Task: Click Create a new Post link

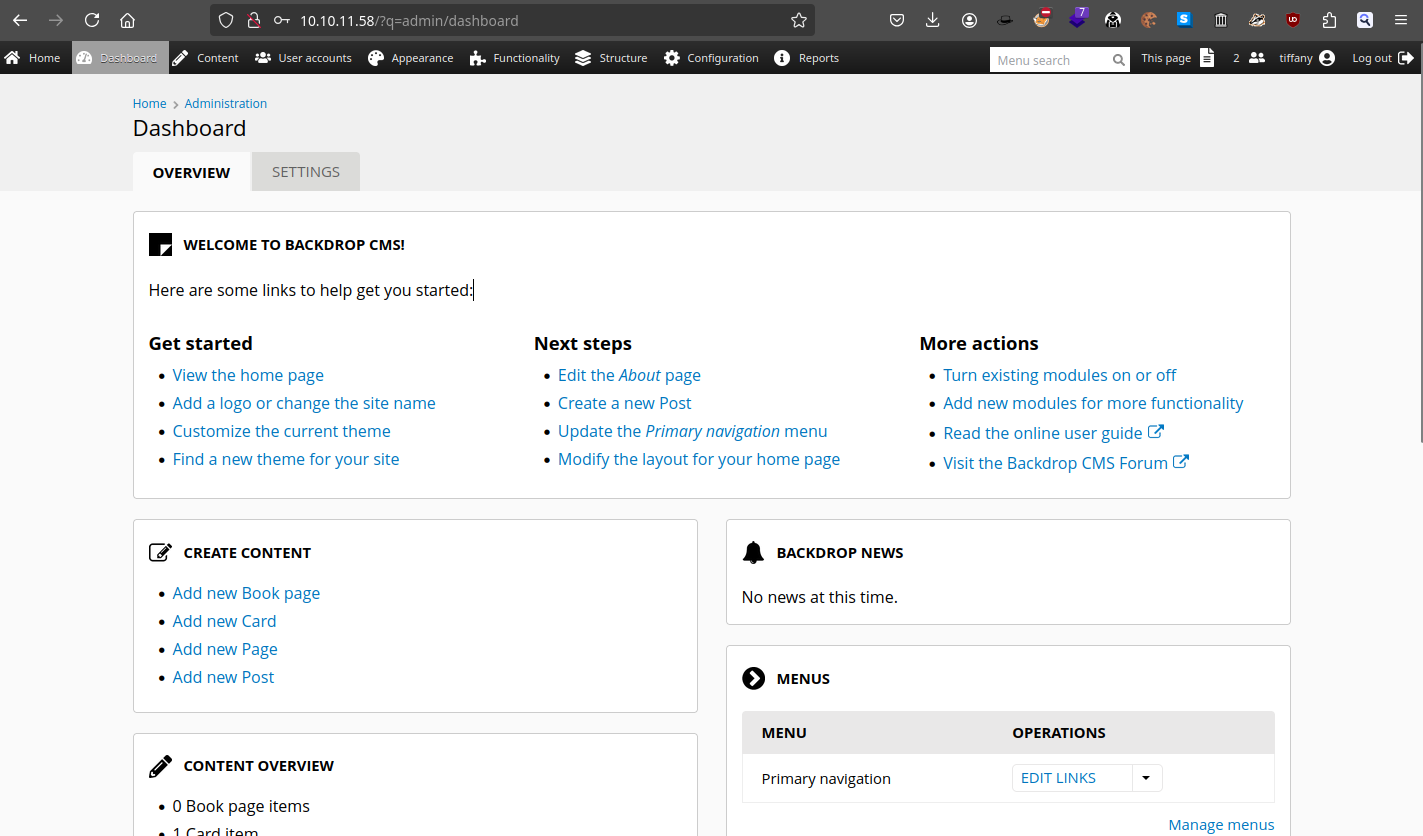Action: pos(625,403)
